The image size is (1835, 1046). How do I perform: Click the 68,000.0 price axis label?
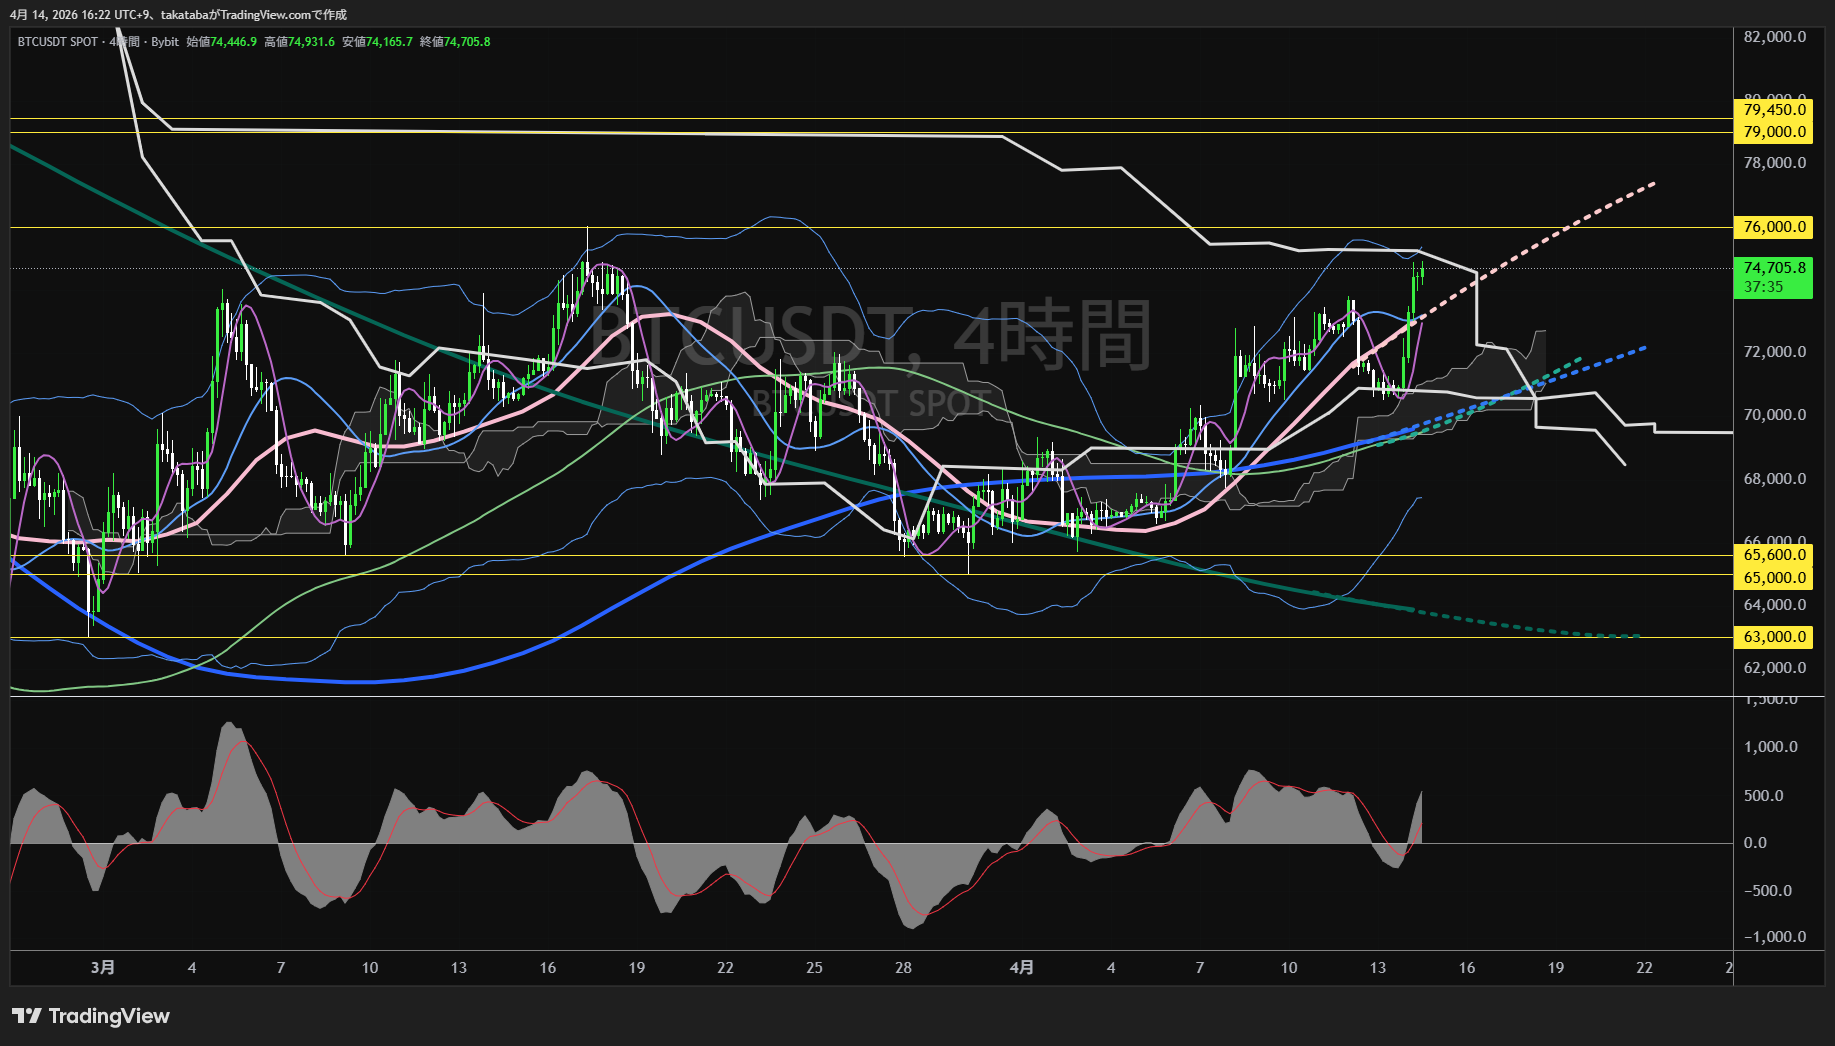click(1774, 479)
